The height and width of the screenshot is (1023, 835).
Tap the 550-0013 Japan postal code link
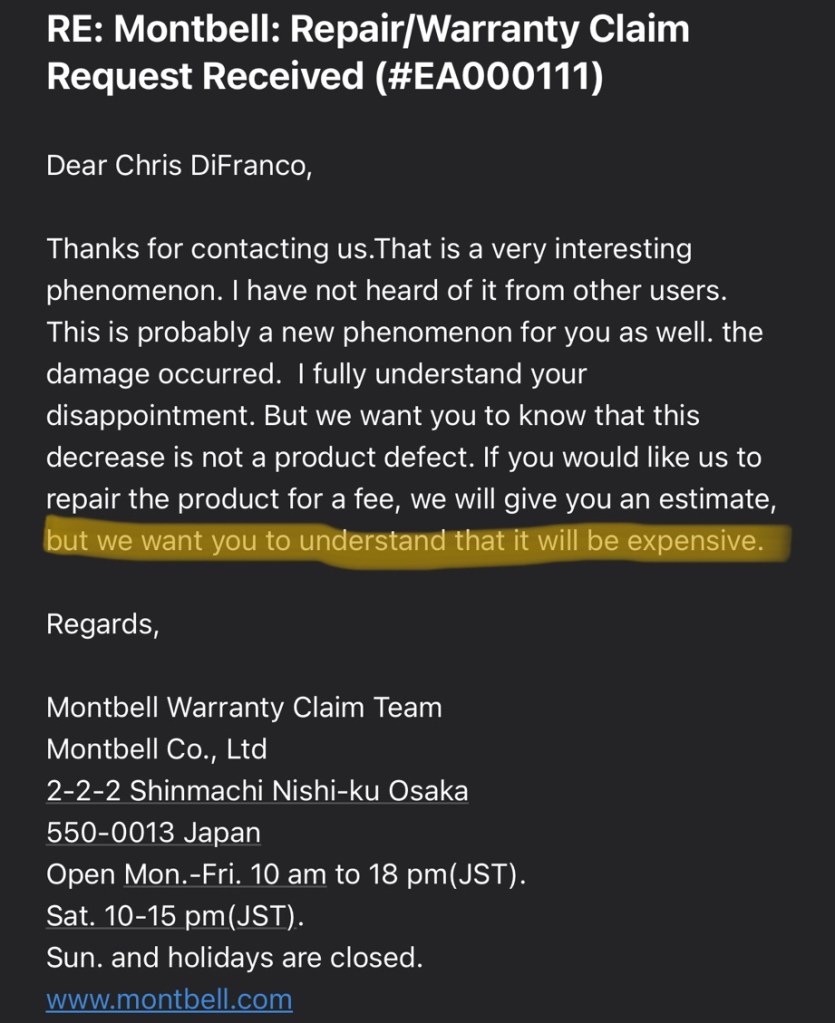click(x=153, y=832)
